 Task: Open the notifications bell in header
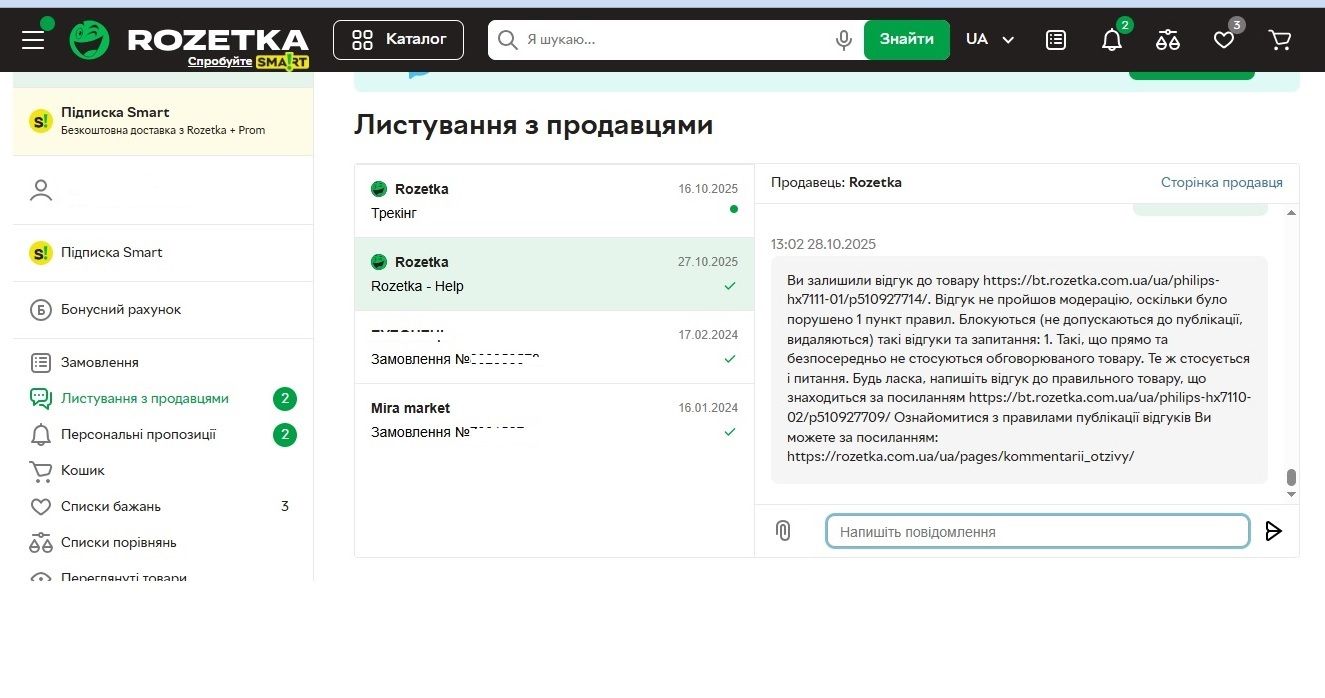pos(1111,40)
